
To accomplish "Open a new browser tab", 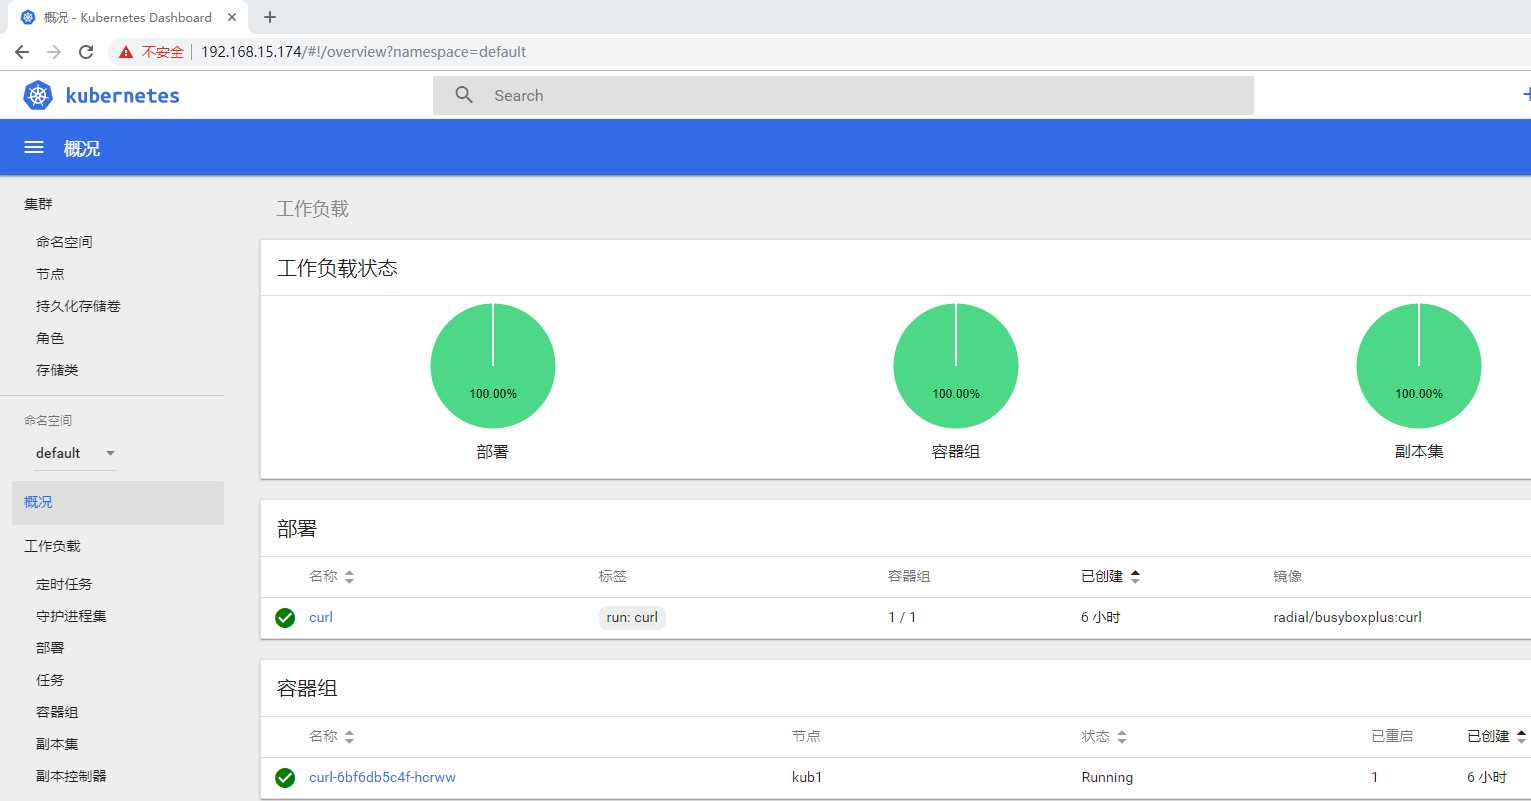I will click(x=270, y=17).
